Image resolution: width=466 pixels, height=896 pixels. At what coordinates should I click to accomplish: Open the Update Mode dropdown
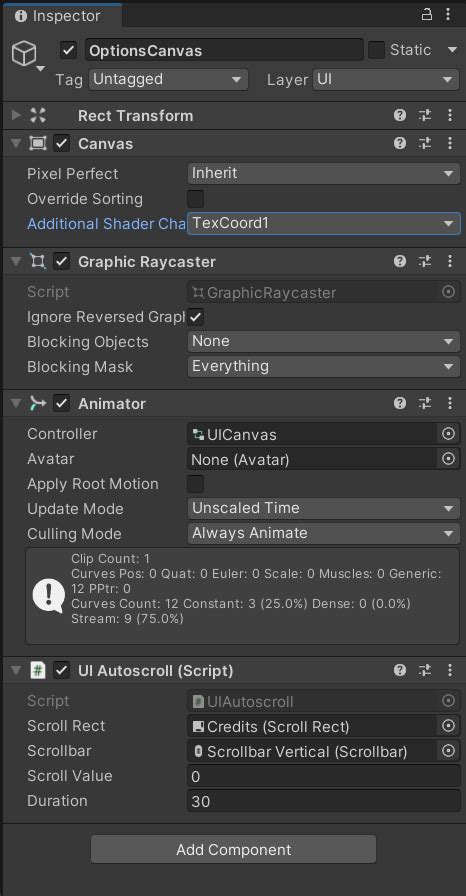[323, 508]
